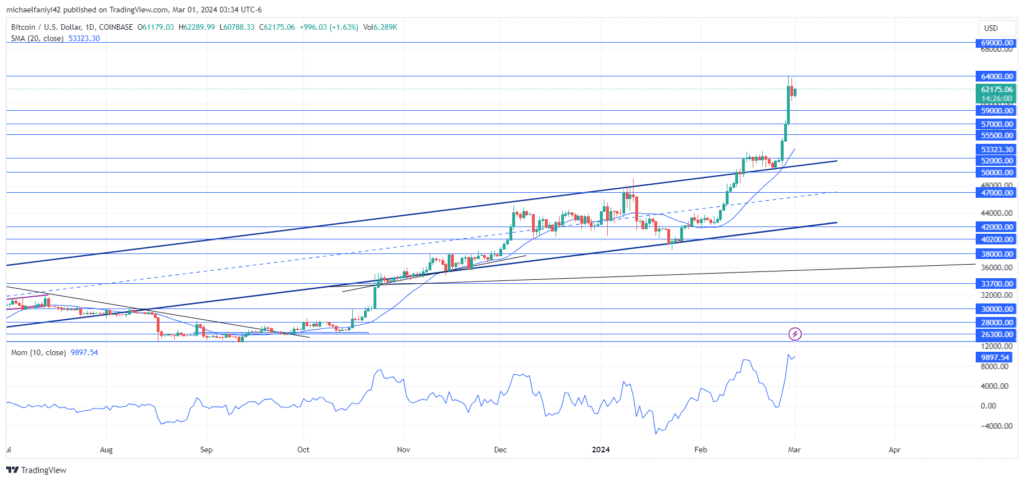Image resolution: width=1024 pixels, height=481 pixels.
Task: Click the 8000.00 momentum scale label
Action: click(997, 367)
